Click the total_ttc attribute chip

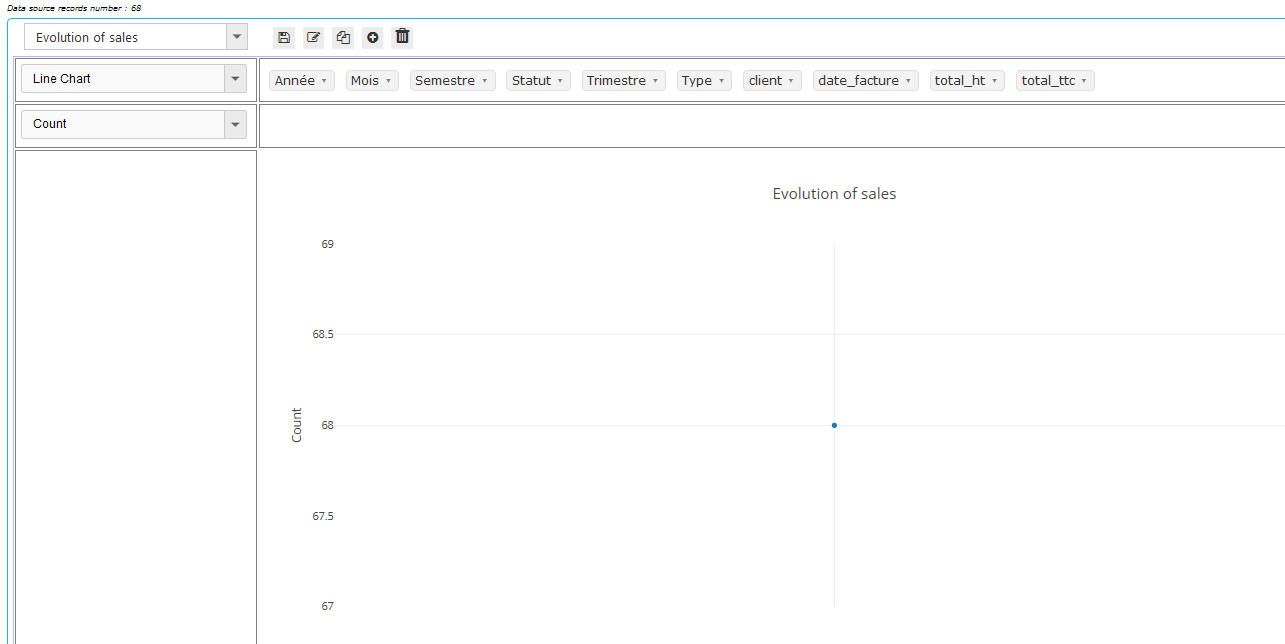(1048, 81)
